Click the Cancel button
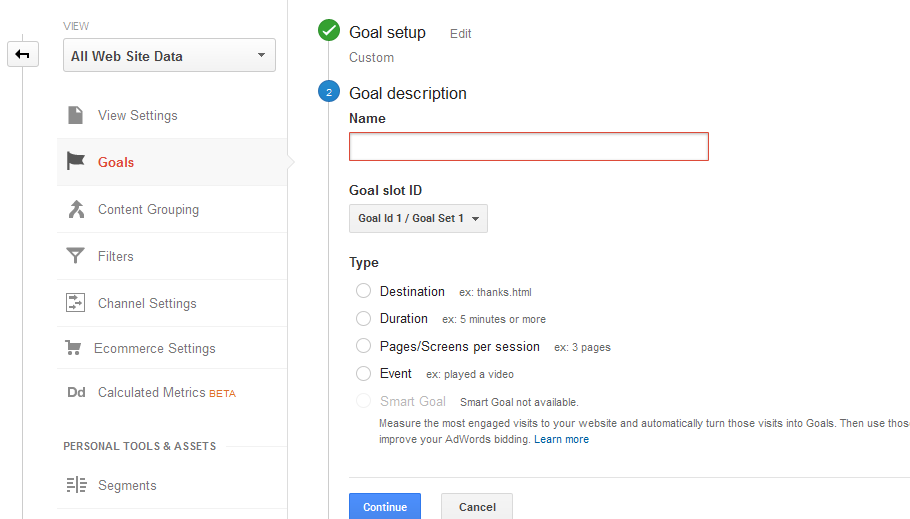Viewport: 910px width, 519px height. [476, 507]
